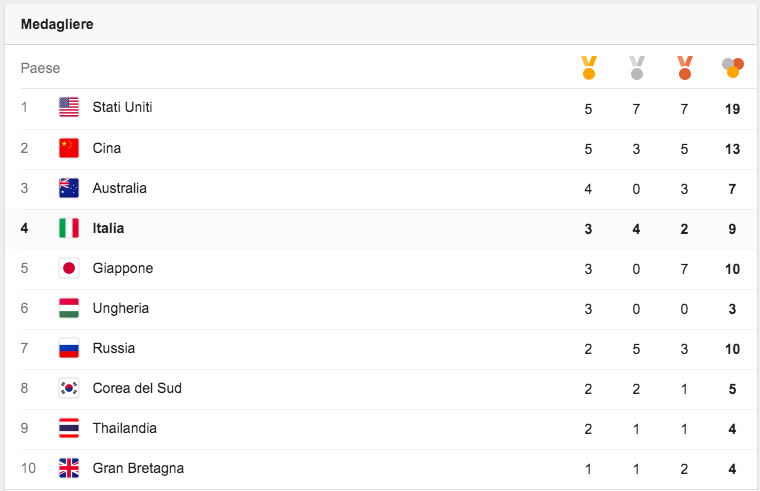
Task: Click the Hungary flag icon
Action: pos(69,308)
